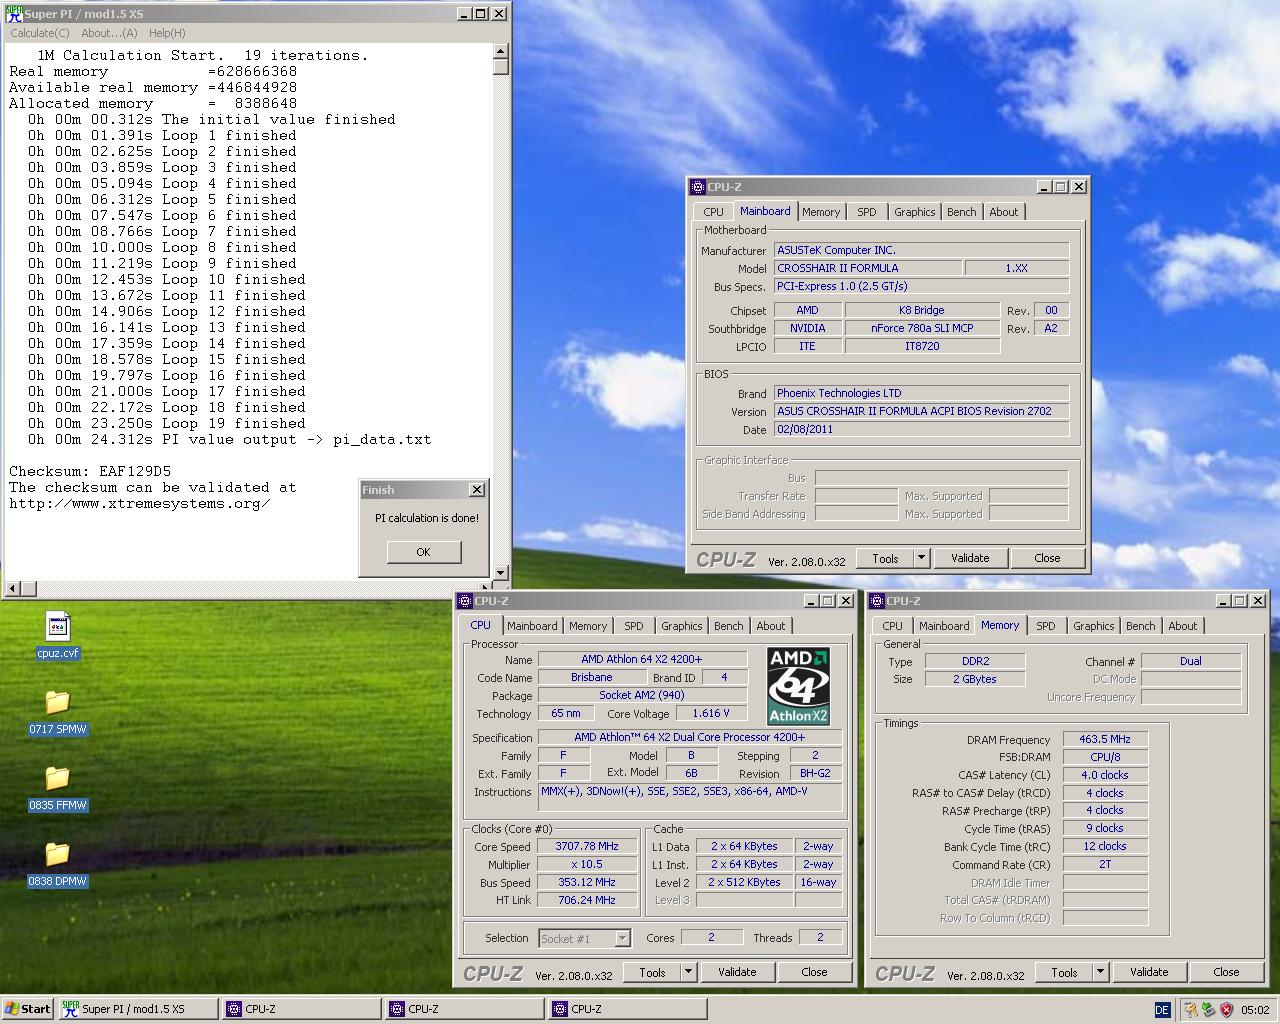Click the Super PI horizontal scrollbar left arrow
1280x1024 pixels.
(13, 588)
